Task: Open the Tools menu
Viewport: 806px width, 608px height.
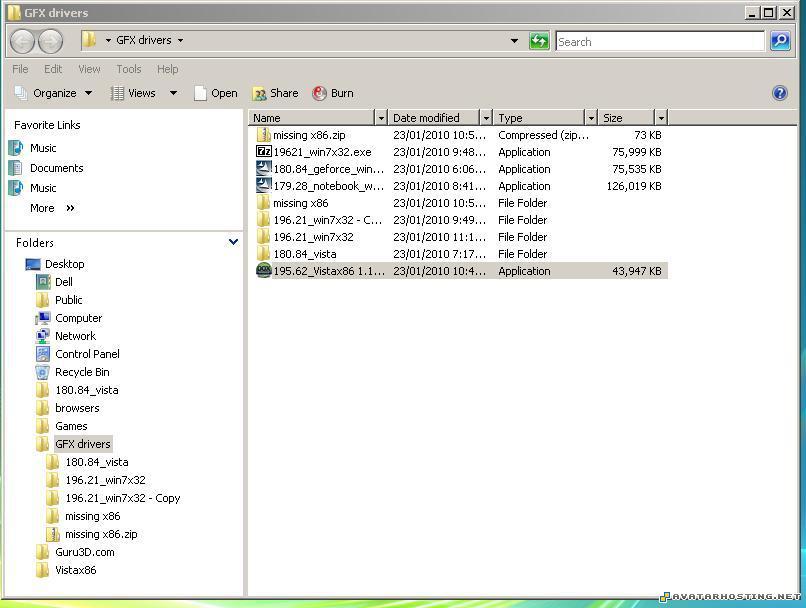Action: pyautogui.click(x=129, y=69)
